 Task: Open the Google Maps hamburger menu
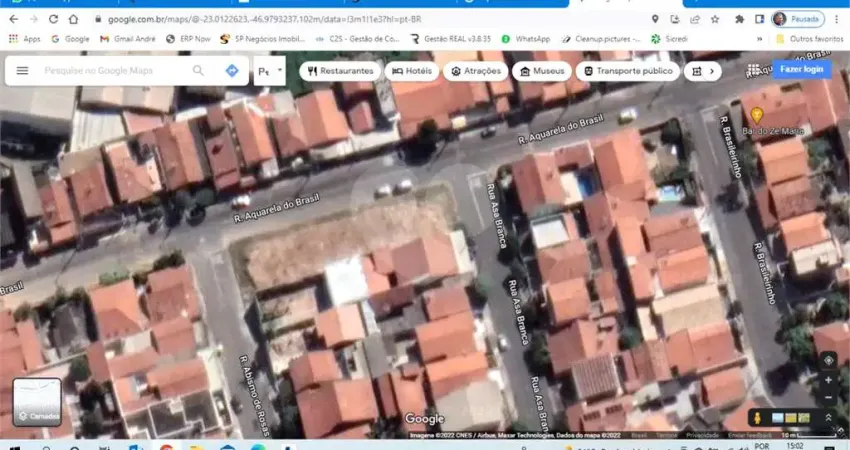(22, 70)
